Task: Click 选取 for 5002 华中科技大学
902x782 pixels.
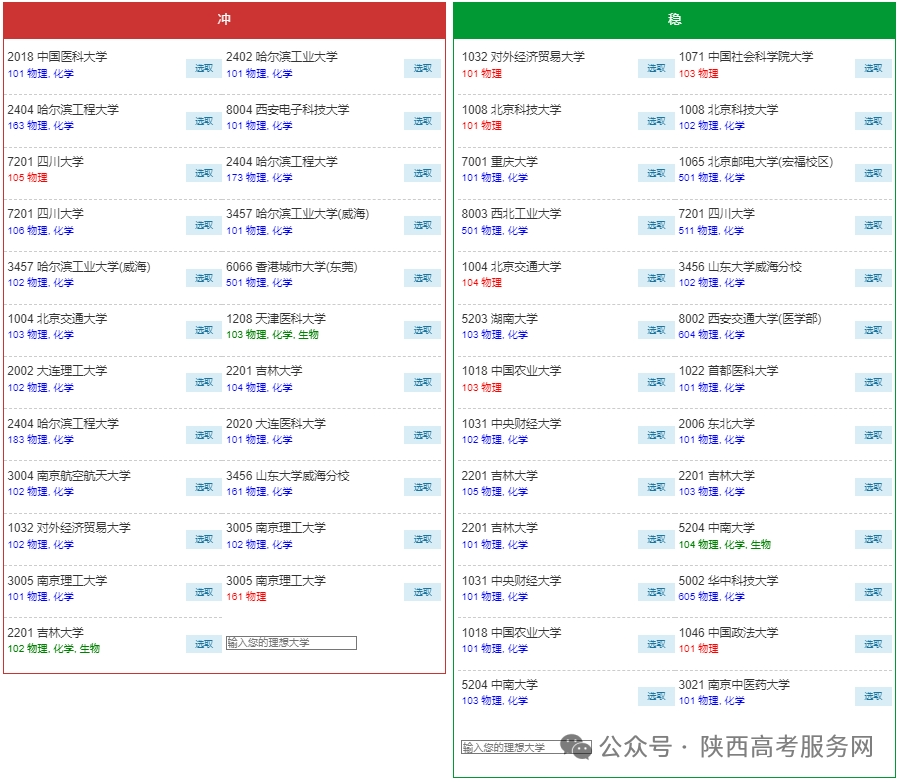Action: 873,592
